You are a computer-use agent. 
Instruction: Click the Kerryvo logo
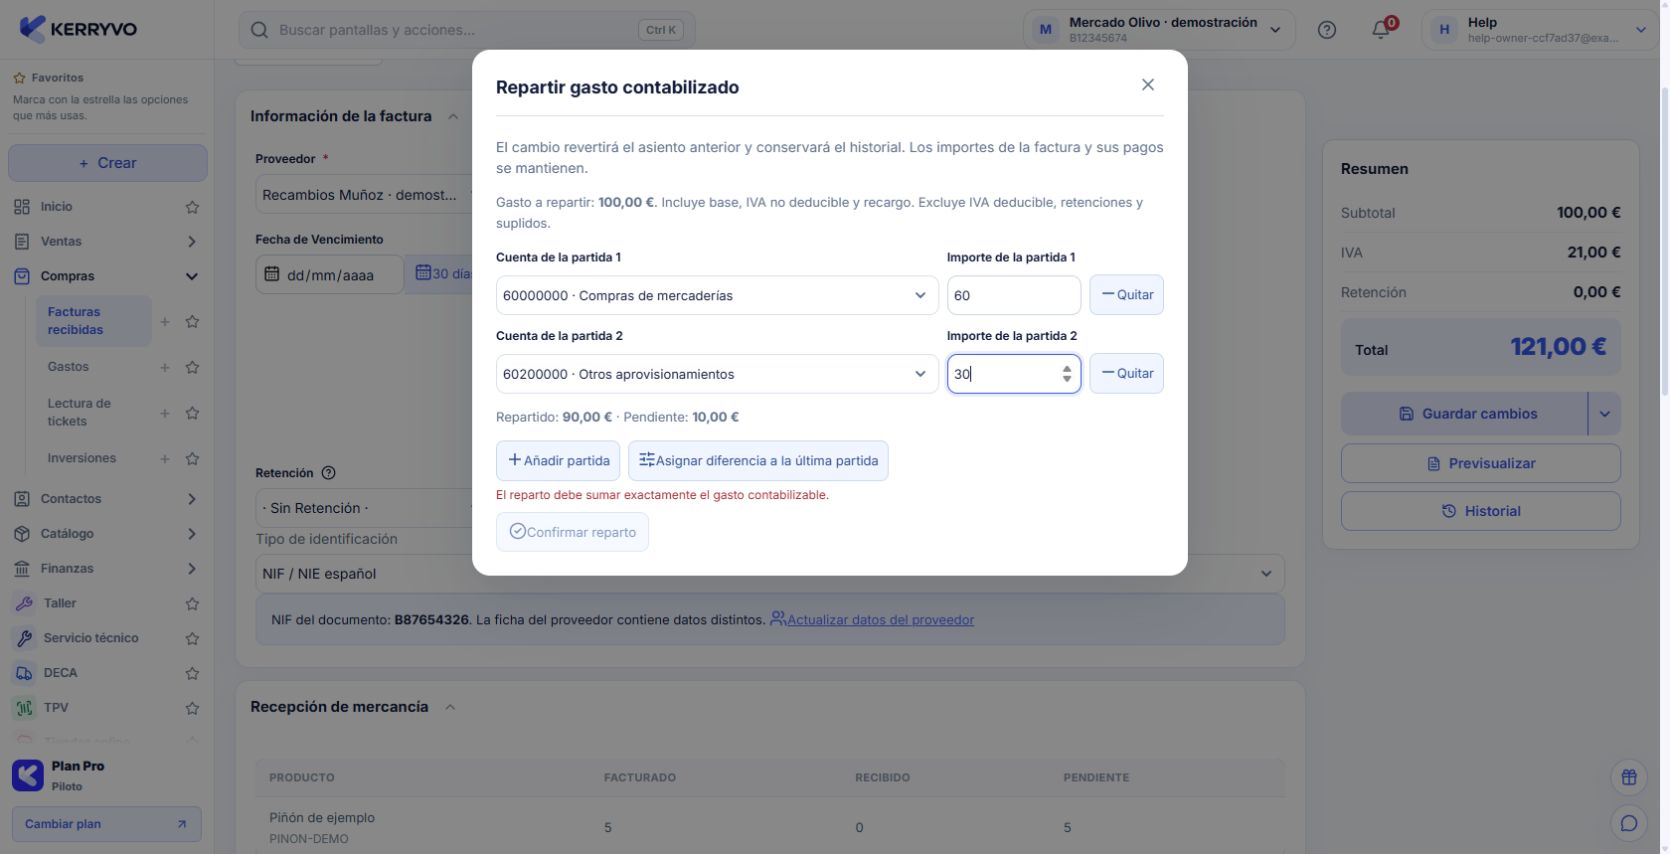[78, 29]
